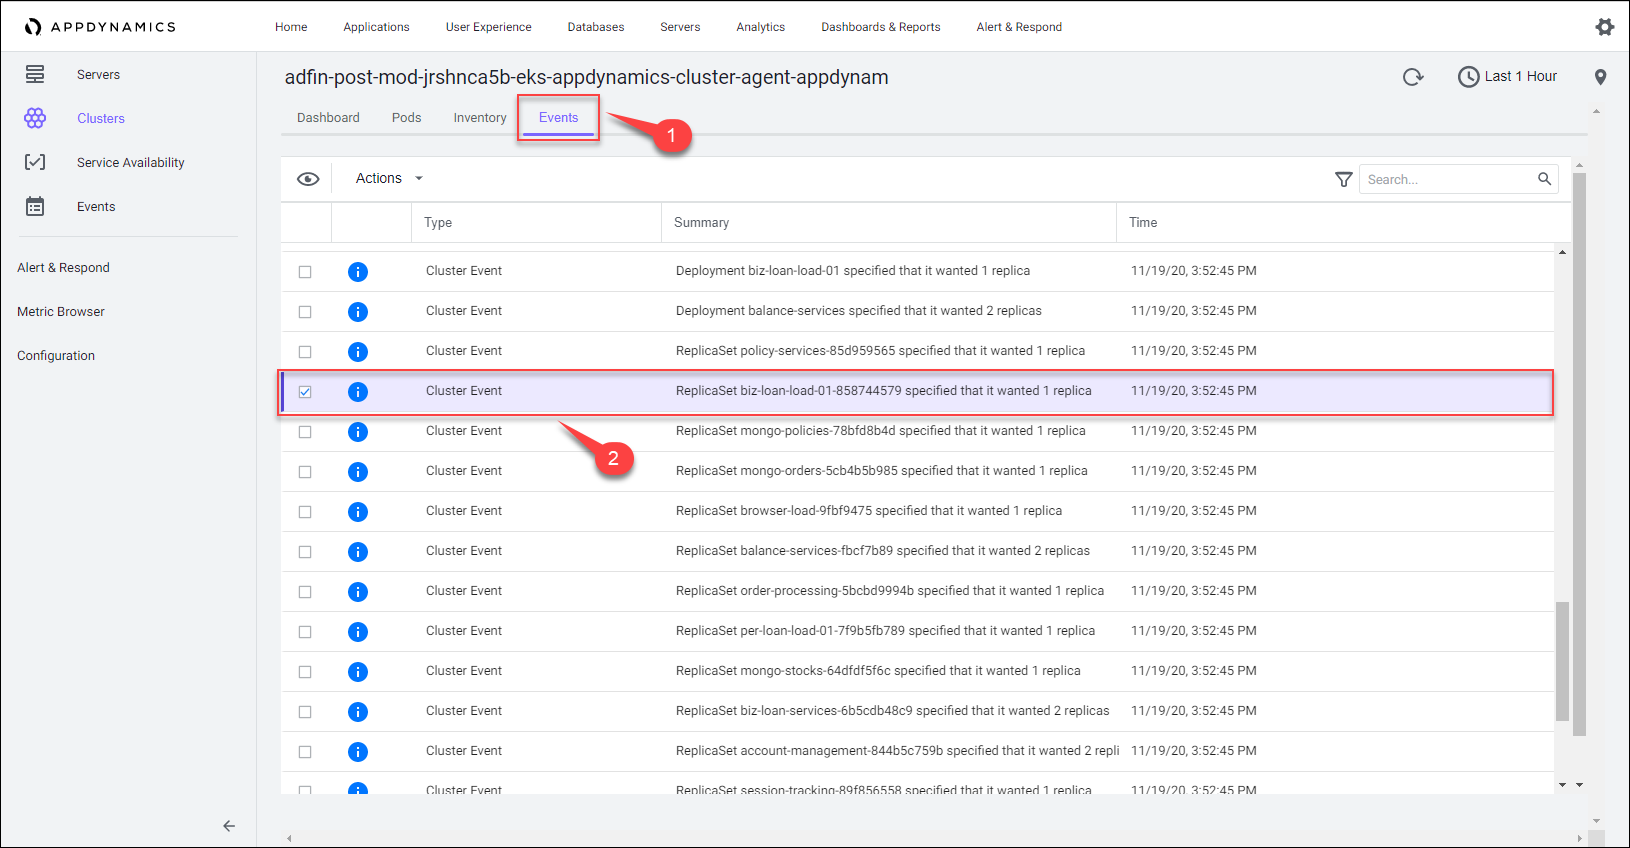Click the Service Availability sidebar icon
This screenshot has width=1630, height=848.
pyautogui.click(x=35, y=162)
